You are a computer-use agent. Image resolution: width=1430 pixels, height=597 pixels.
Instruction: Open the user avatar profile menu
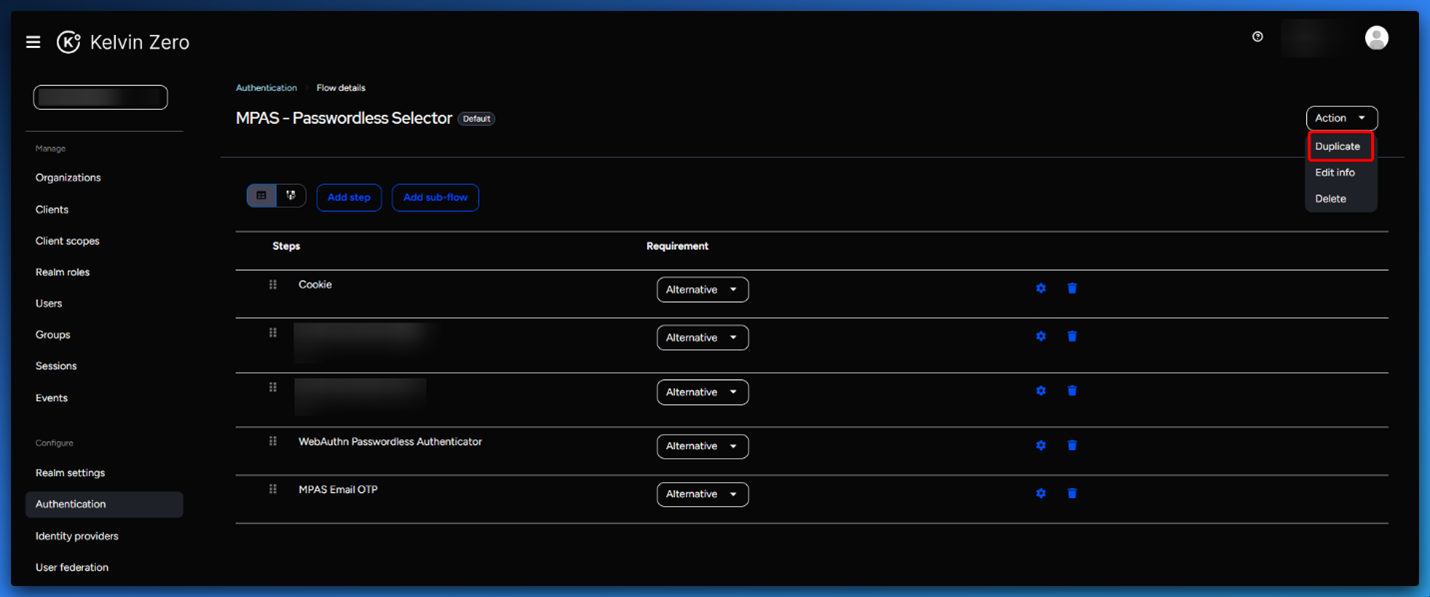point(1376,38)
